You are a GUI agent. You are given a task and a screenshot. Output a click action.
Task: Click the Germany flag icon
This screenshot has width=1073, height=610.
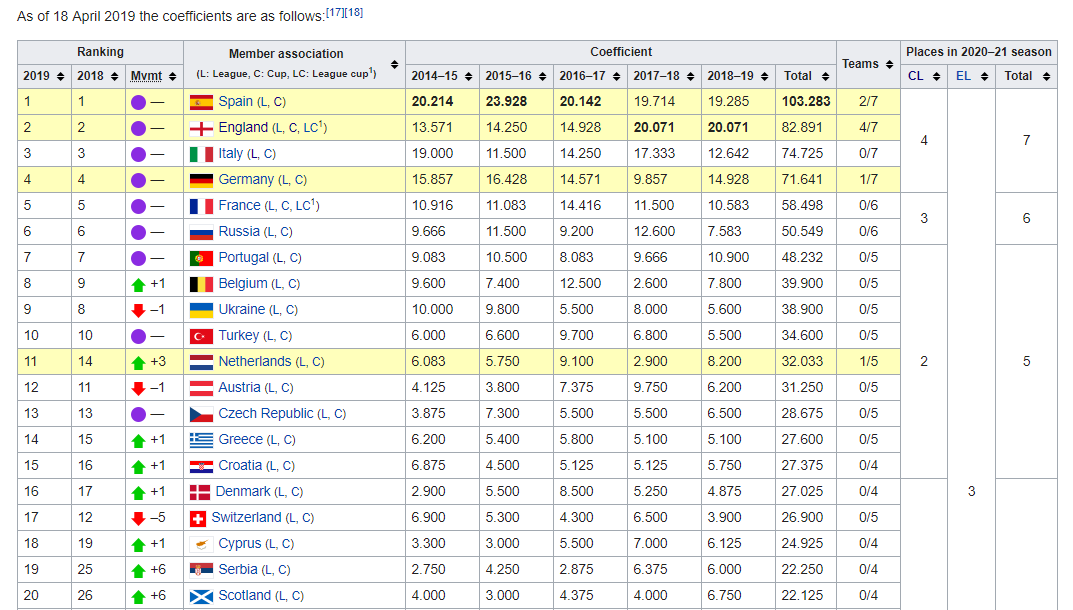[201, 181]
